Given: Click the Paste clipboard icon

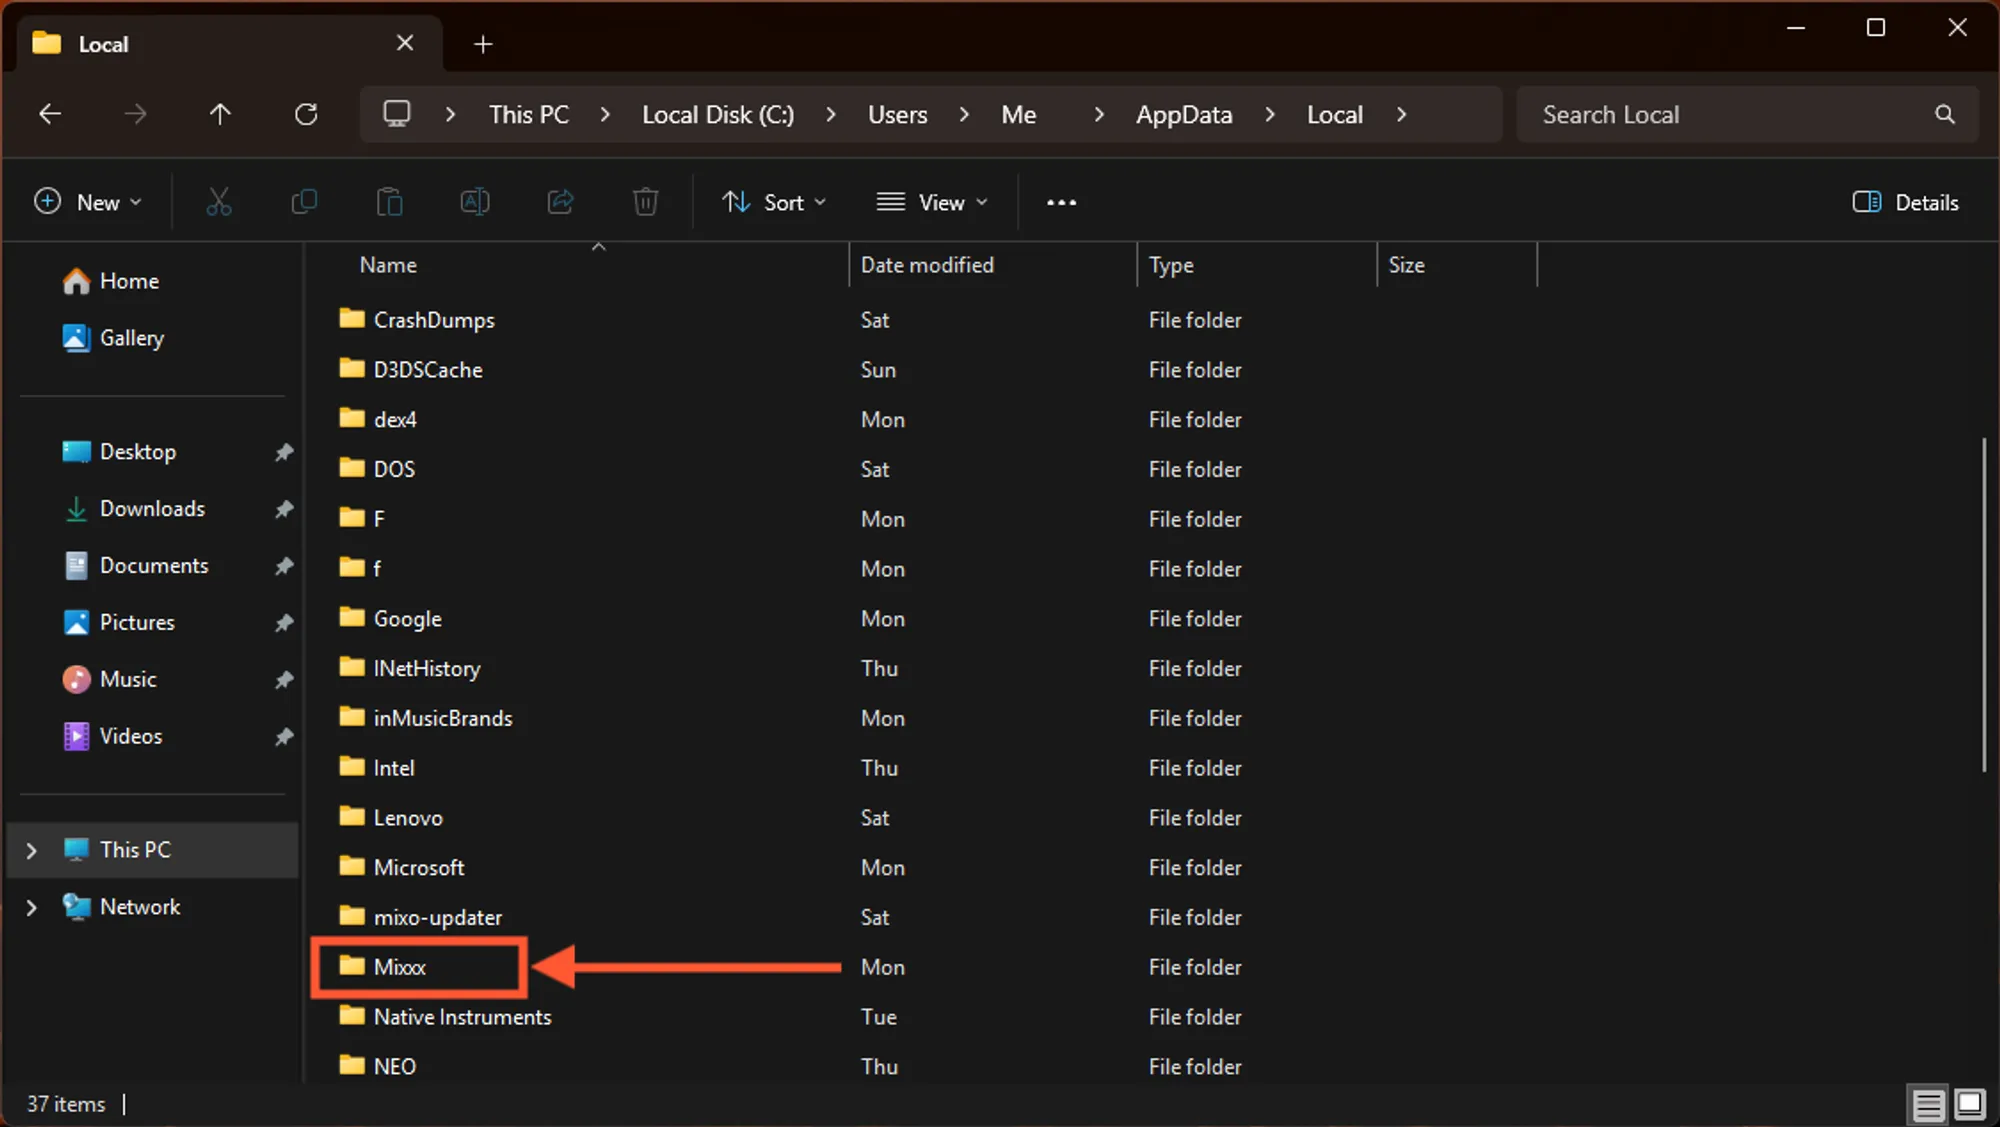Looking at the screenshot, I should tap(389, 202).
